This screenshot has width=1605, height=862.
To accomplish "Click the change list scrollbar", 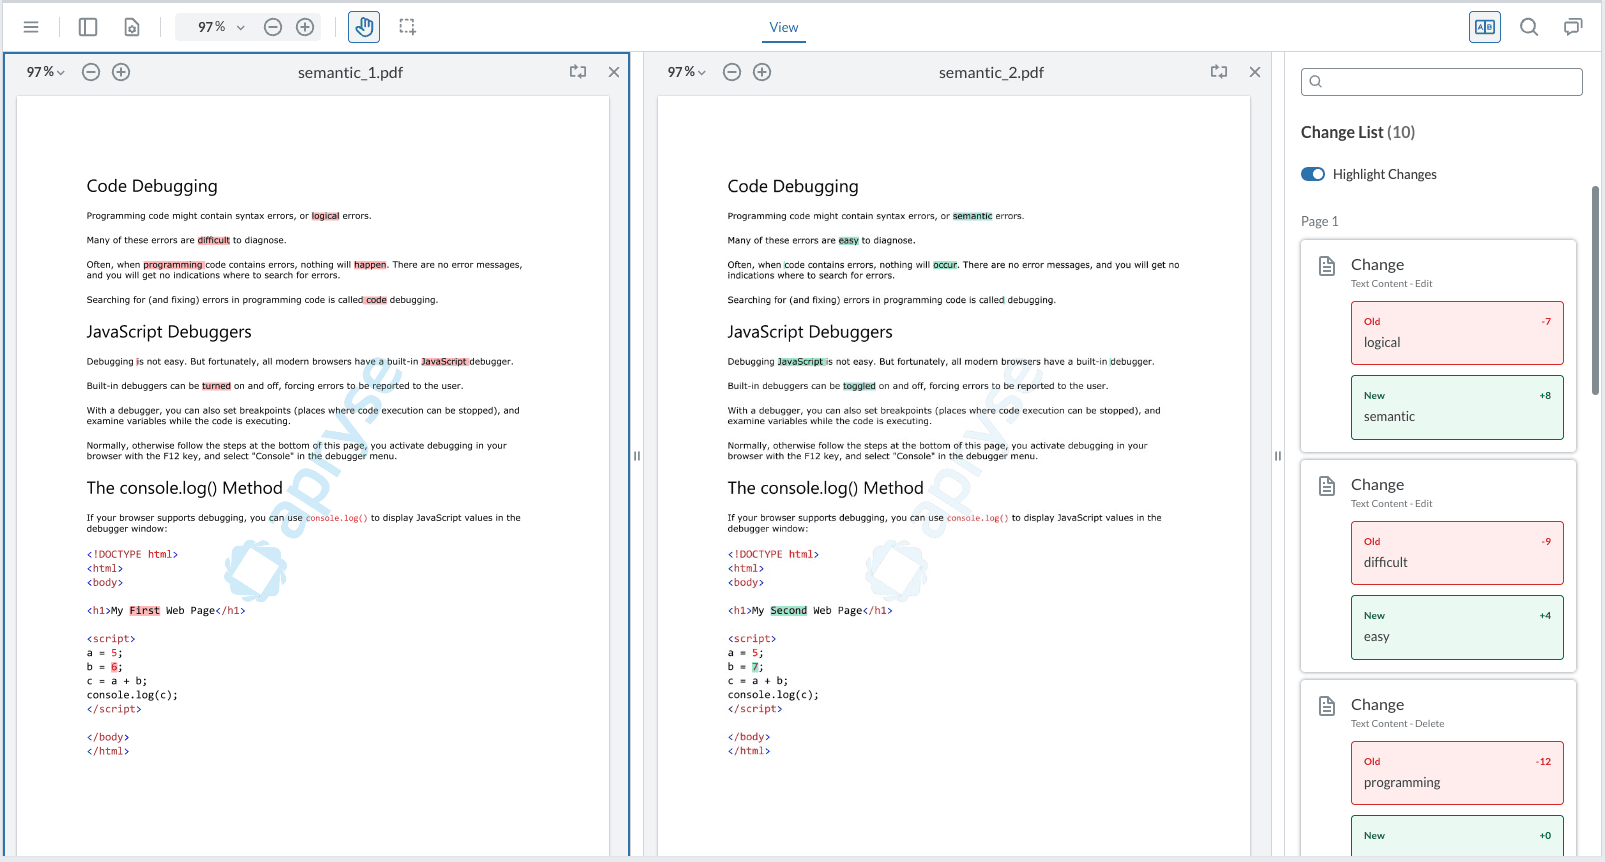I will (x=1595, y=290).
